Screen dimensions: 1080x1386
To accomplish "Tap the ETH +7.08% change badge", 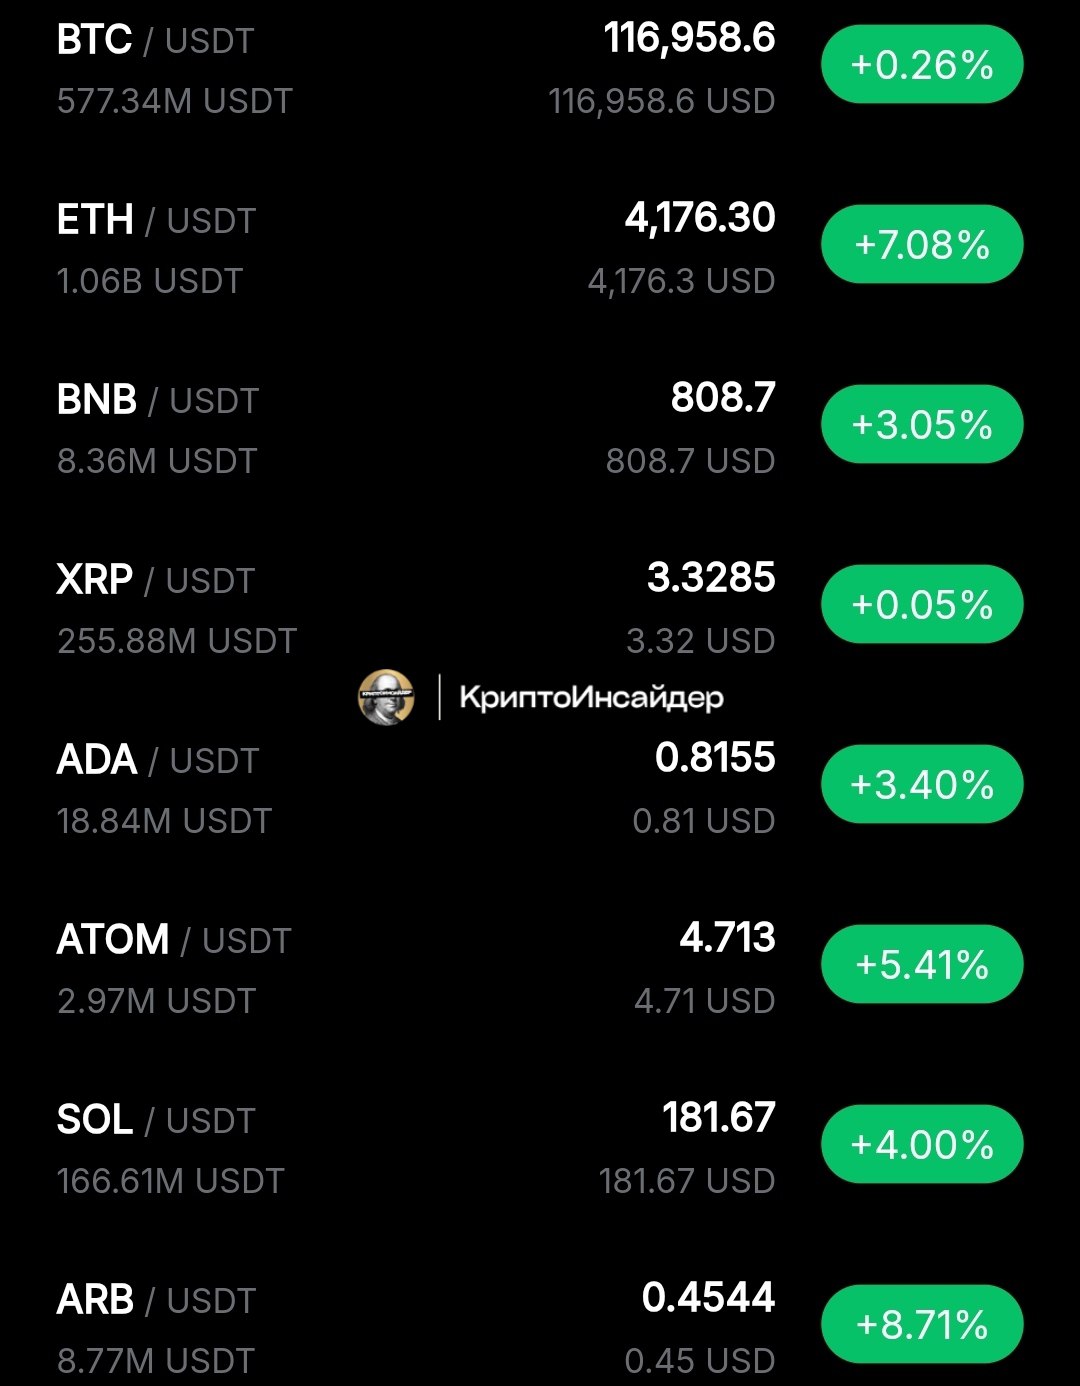I will (922, 245).
